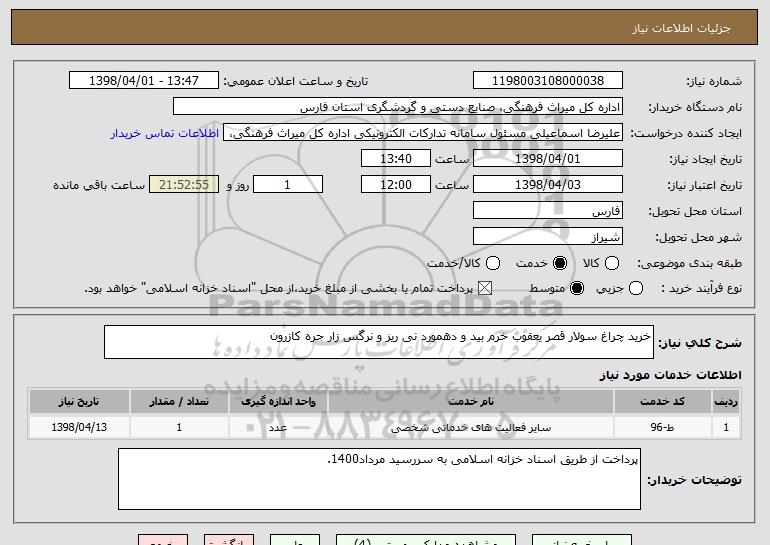The width and height of the screenshot is (770, 545).
Task: Click the need number field 1198003108000038
Action: (x=548, y=81)
